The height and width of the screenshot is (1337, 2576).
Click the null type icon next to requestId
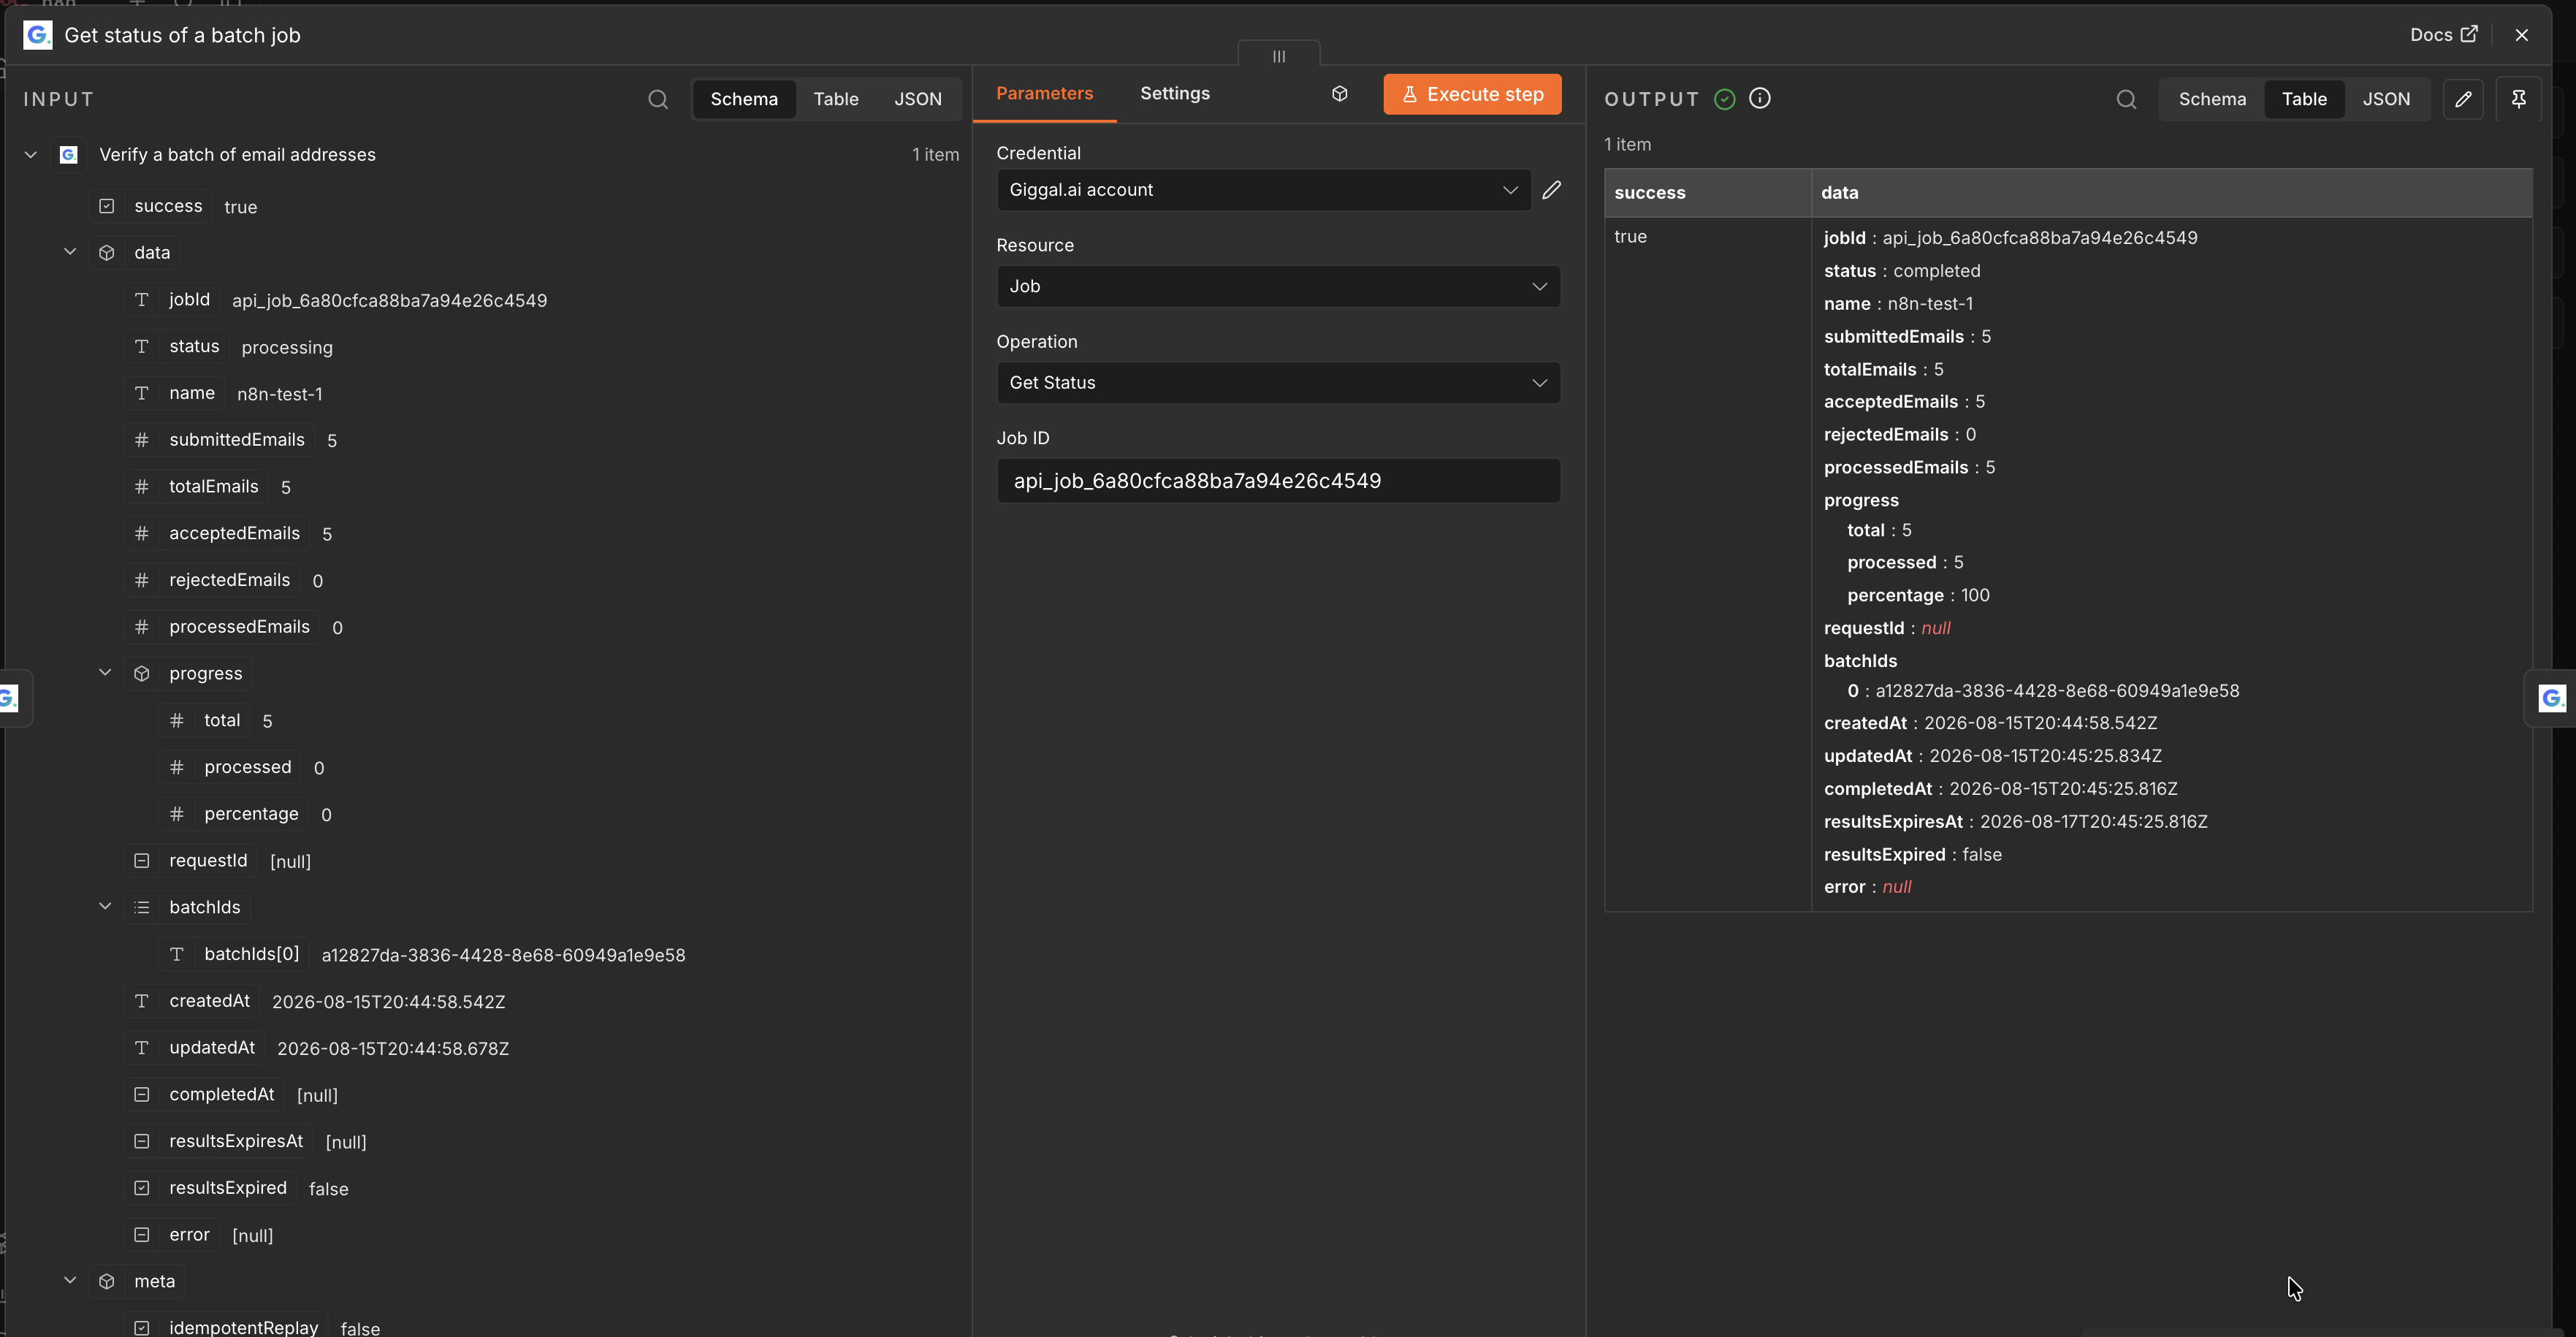pos(142,861)
